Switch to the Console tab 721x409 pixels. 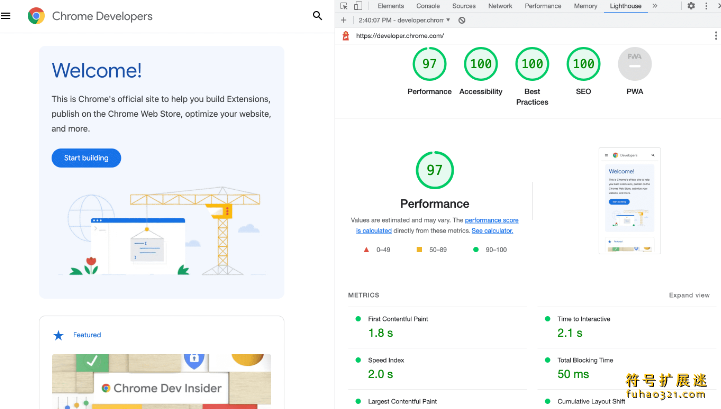tap(428, 6)
